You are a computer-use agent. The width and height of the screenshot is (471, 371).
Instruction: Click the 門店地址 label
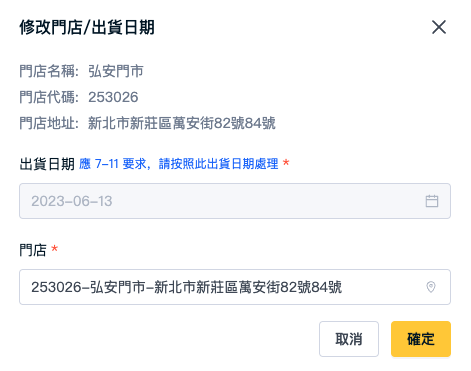49,123
